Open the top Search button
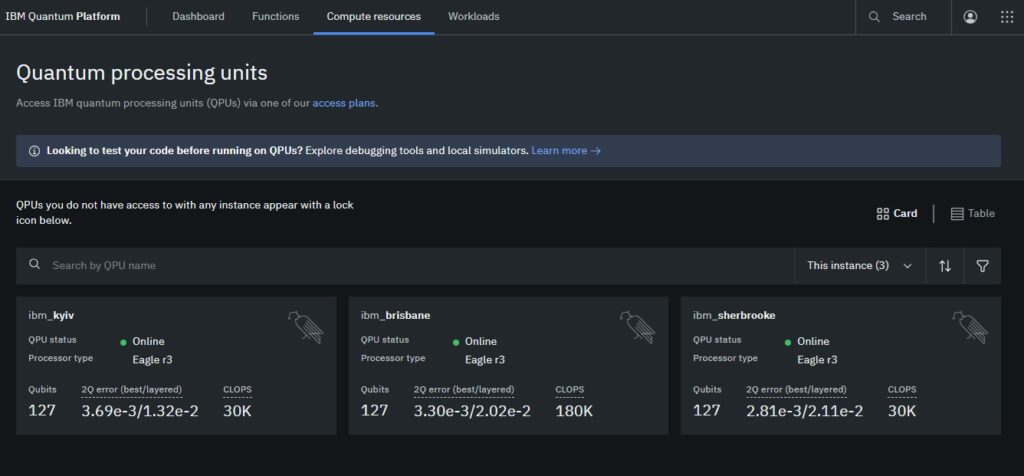This screenshot has width=1024, height=476. 898,17
